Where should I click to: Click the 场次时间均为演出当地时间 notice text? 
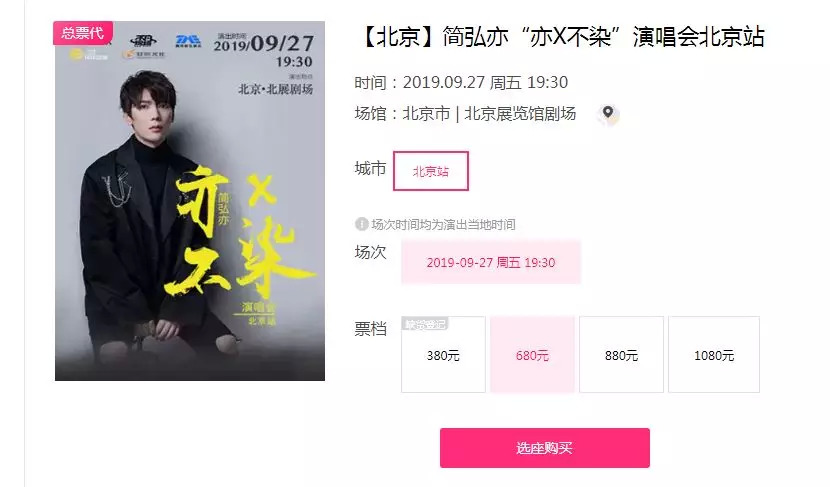pos(443,224)
